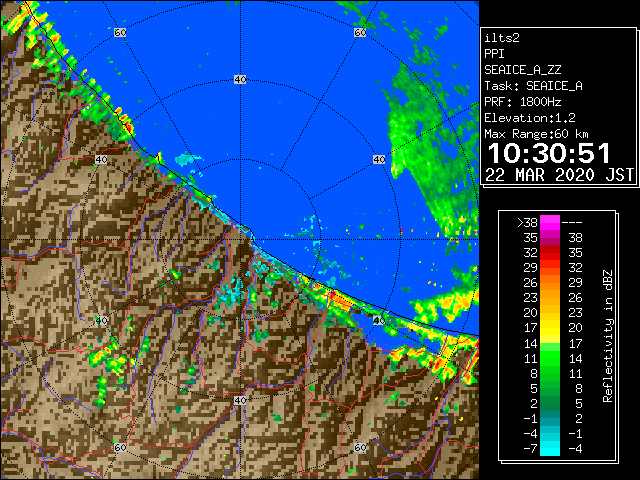Pick the cyan -7 to -4 dBZ swatch

tap(550, 449)
